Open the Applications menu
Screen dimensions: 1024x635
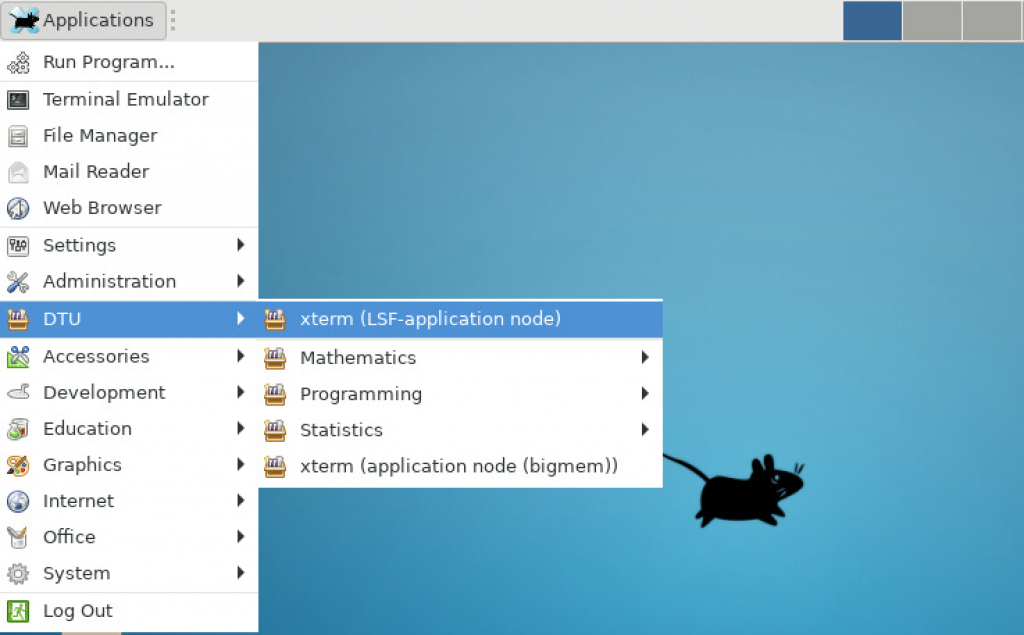click(x=84, y=20)
